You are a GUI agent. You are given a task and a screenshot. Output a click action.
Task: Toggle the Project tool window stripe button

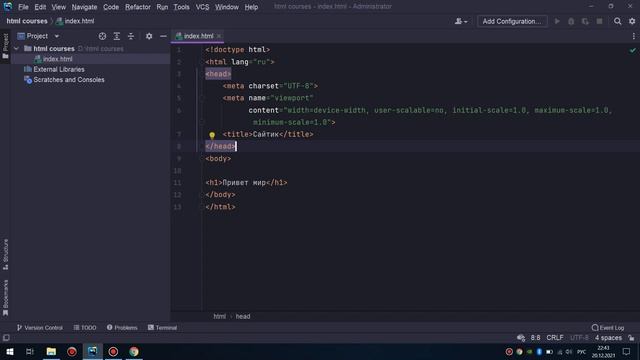tap(5, 46)
